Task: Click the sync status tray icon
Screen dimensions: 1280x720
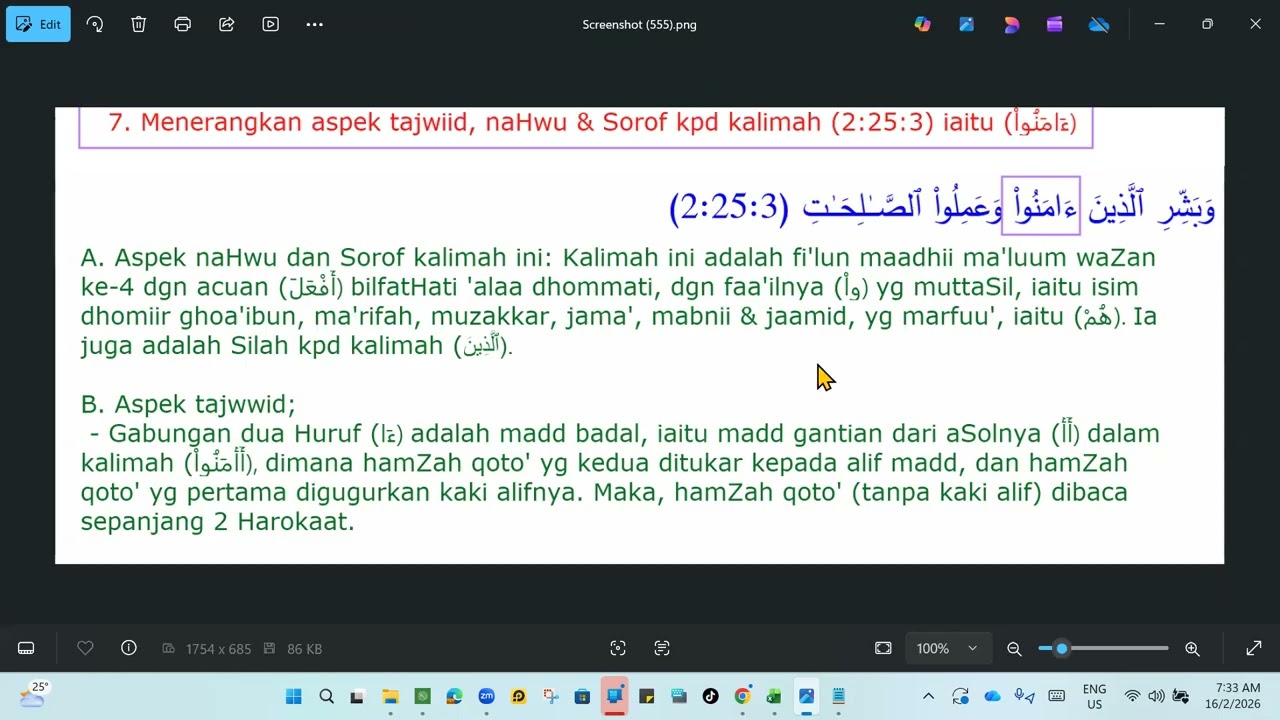Action: (x=960, y=696)
